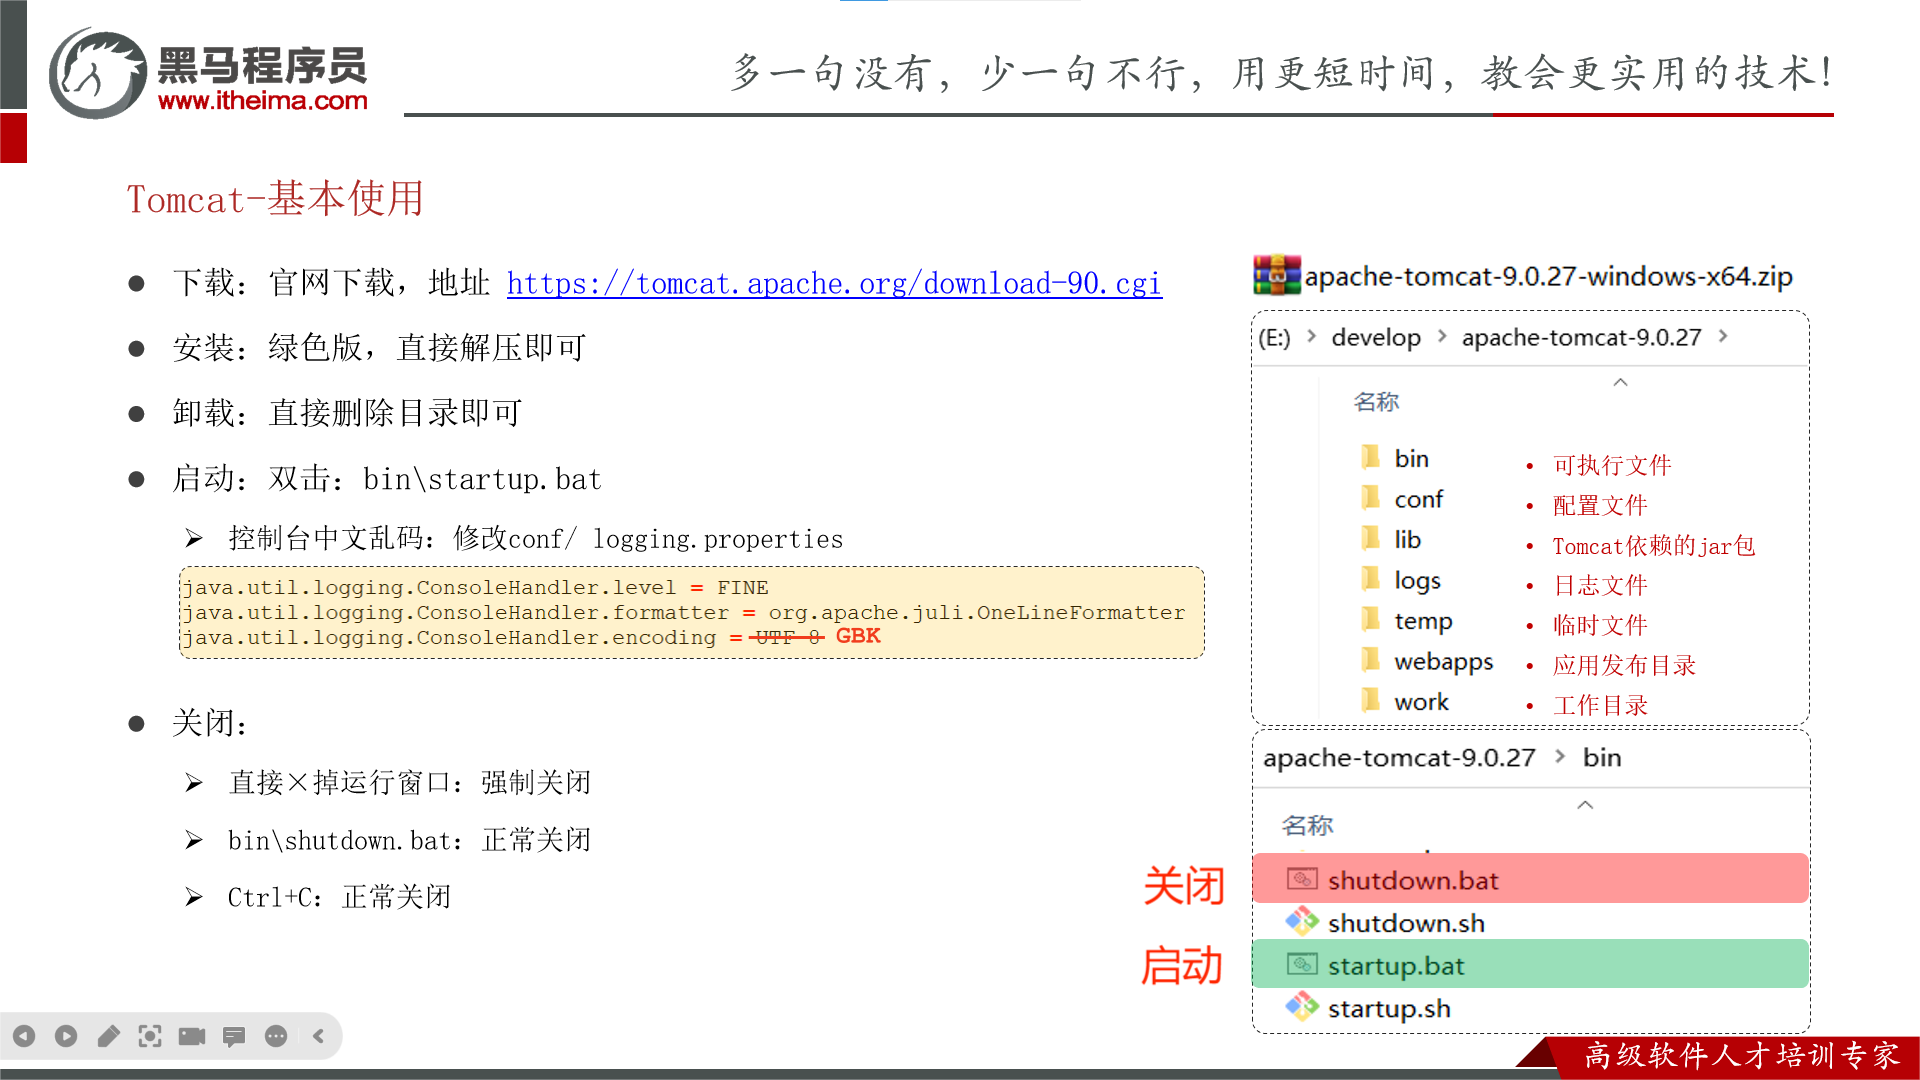Screen dimensions: 1920x1080
Task: Click the startup.bat file name
Action: pos(1396,967)
